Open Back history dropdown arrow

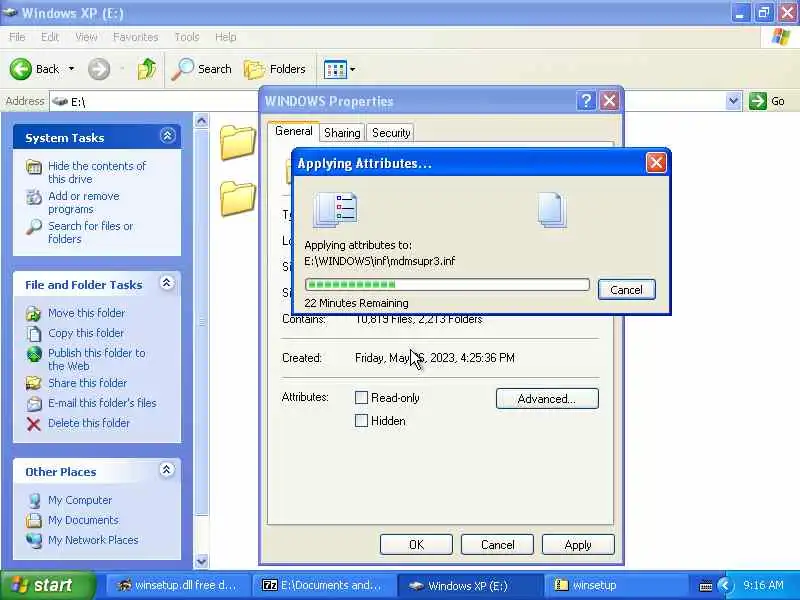71,68
